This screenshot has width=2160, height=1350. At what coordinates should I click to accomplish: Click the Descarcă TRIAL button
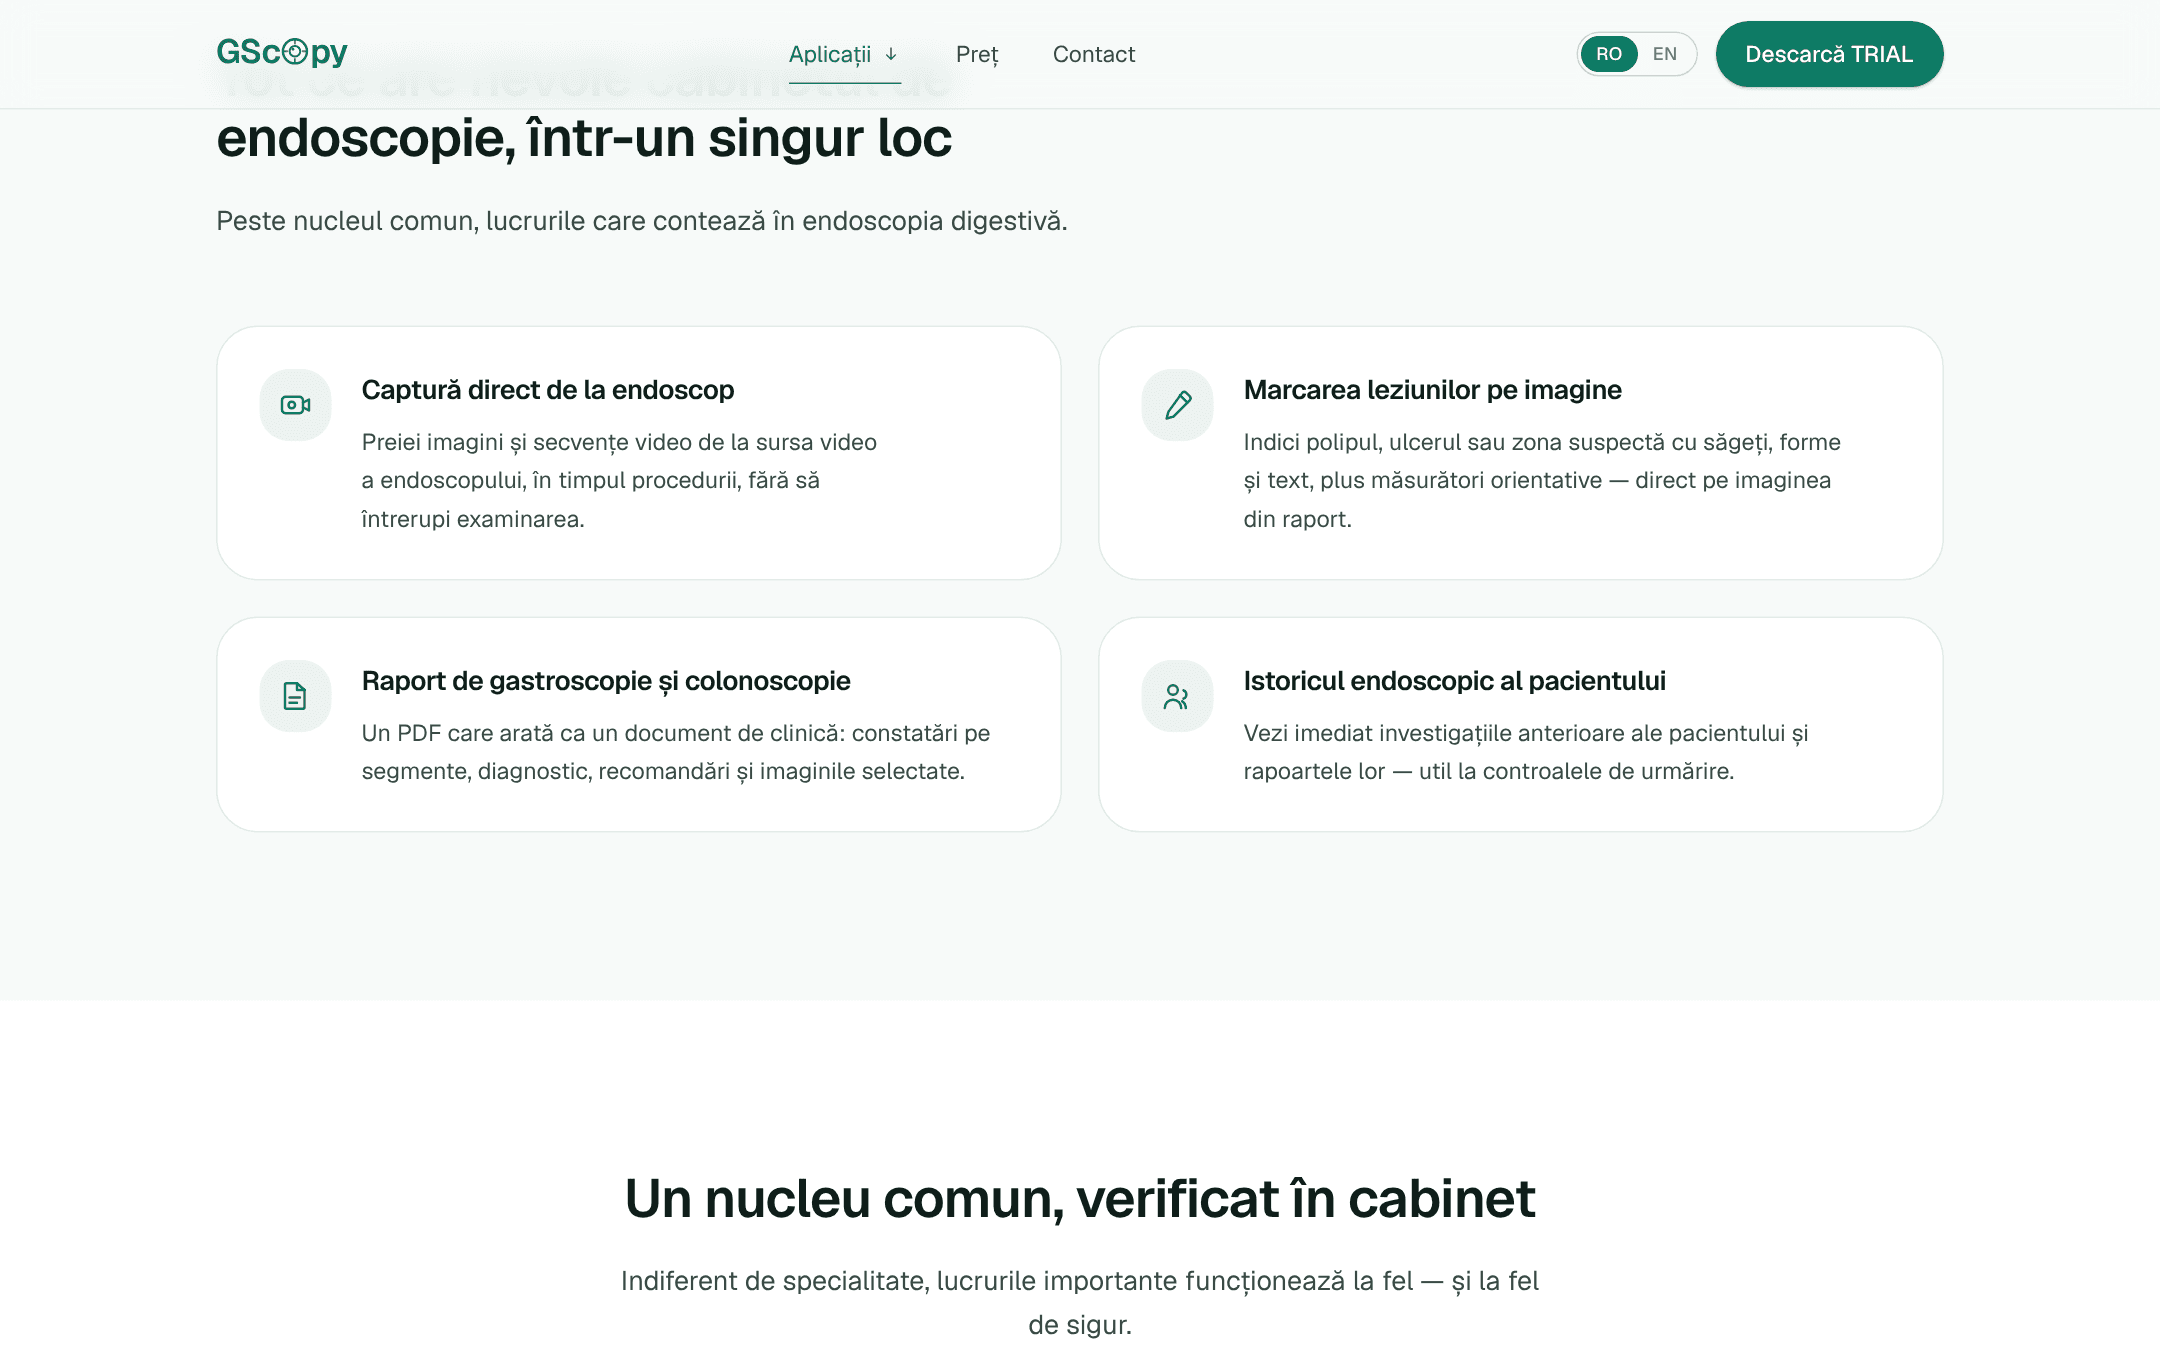(x=1829, y=54)
